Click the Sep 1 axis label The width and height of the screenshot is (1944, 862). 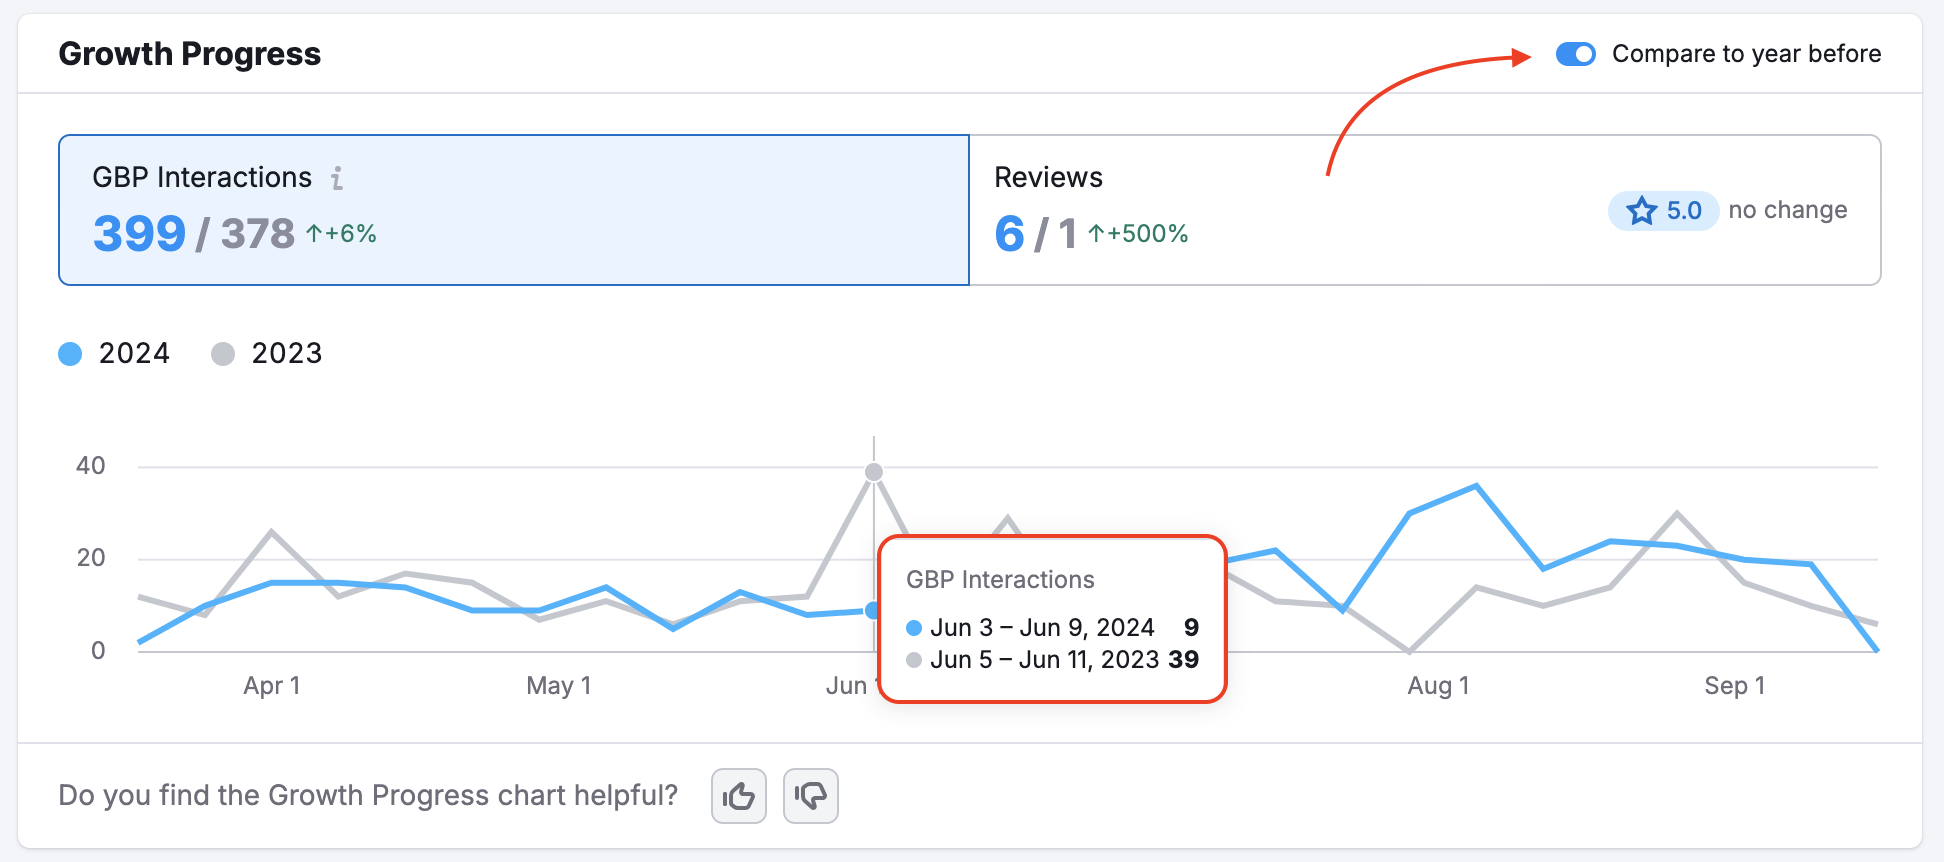[1735, 686]
